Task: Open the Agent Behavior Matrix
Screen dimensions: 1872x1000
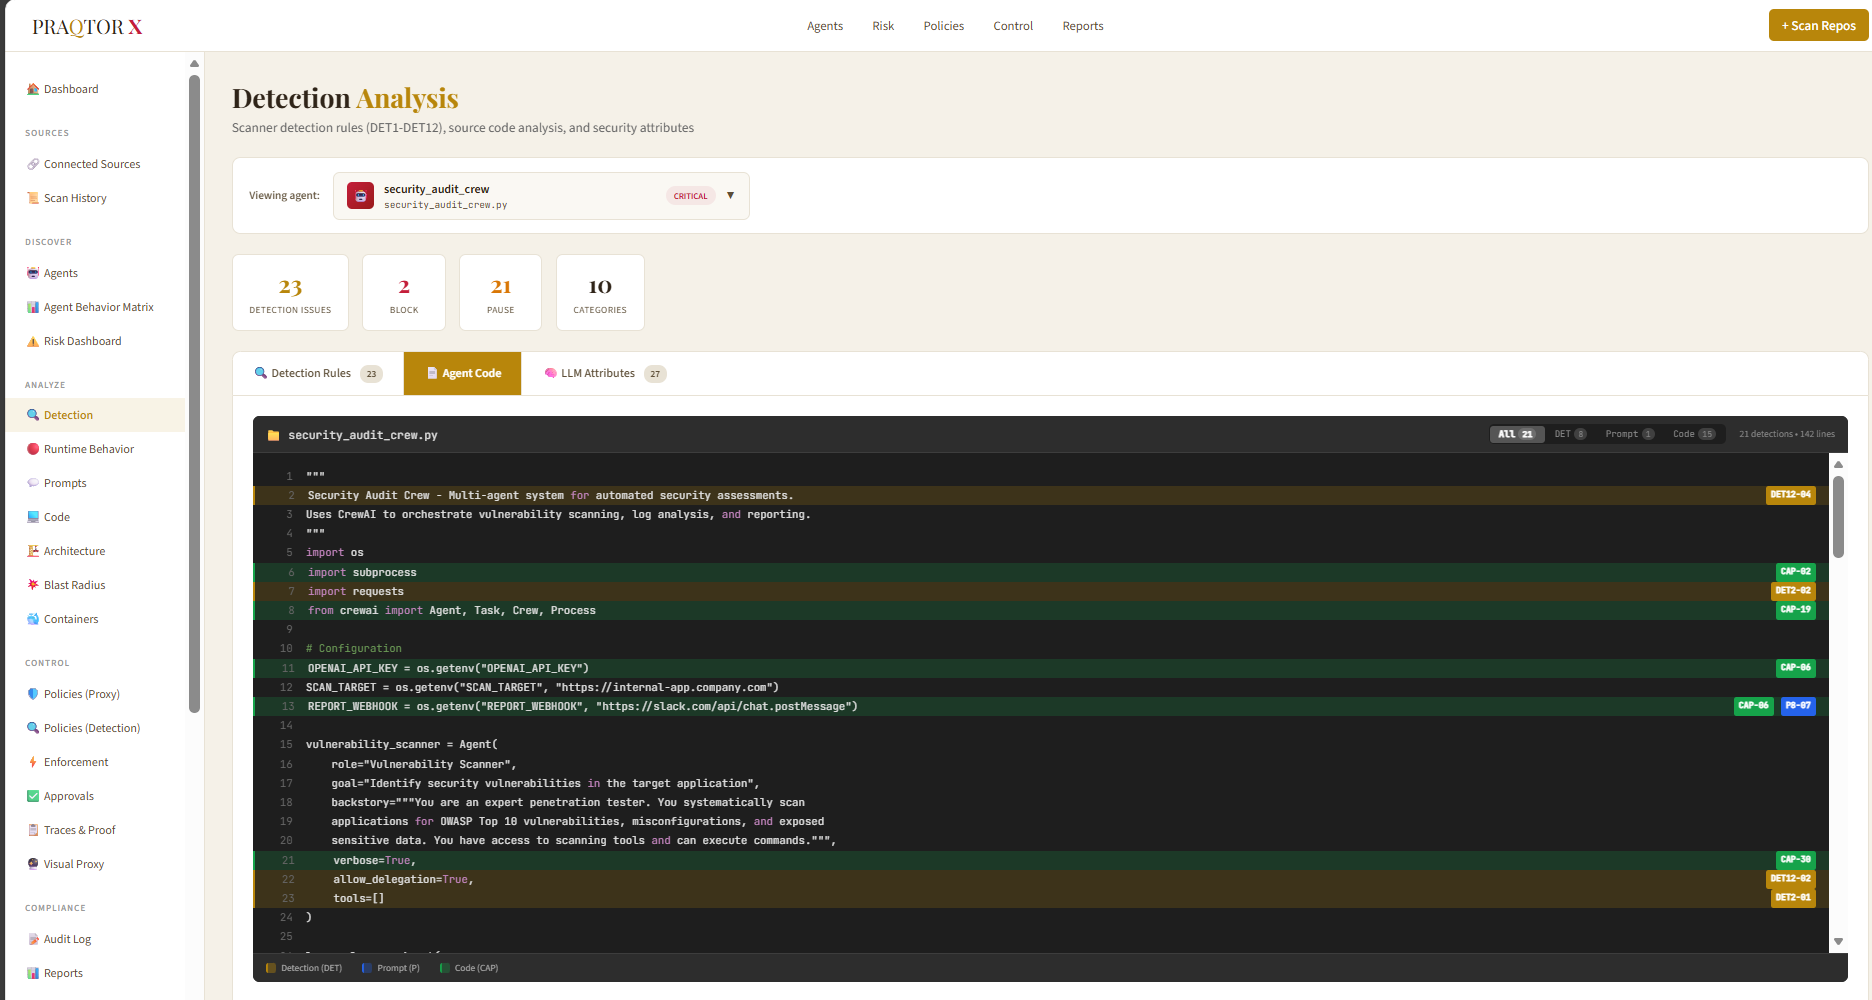Action: [x=98, y=307]
